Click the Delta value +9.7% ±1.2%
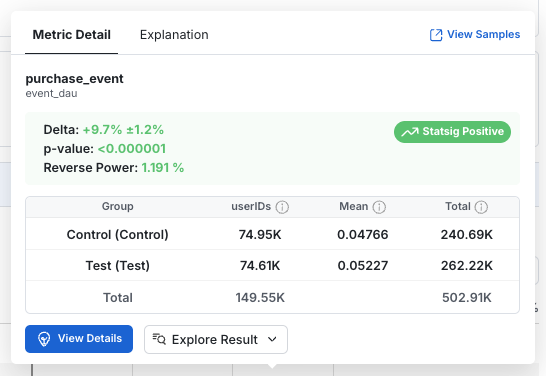This screenshot has height=376, width=546. 123,130
